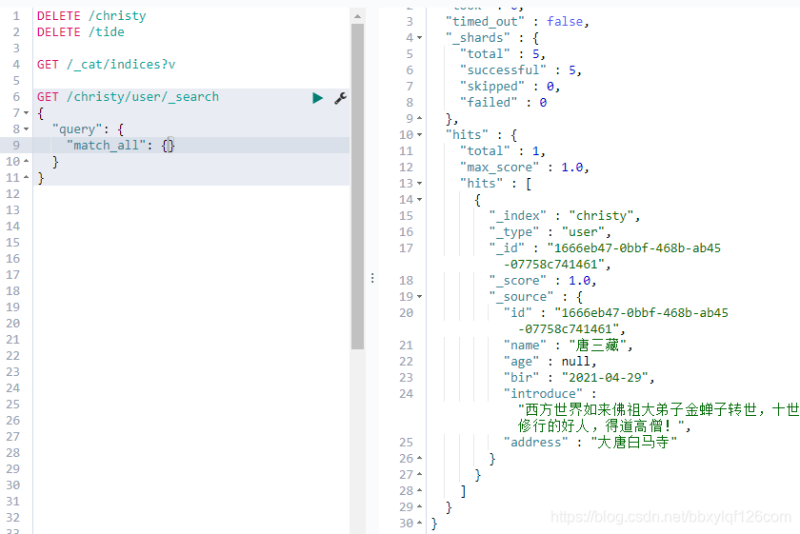Viewport: 800px width, 534px height.
Task: Click the "_score" : 1.0 response line
Action: (x=542, y=281)
